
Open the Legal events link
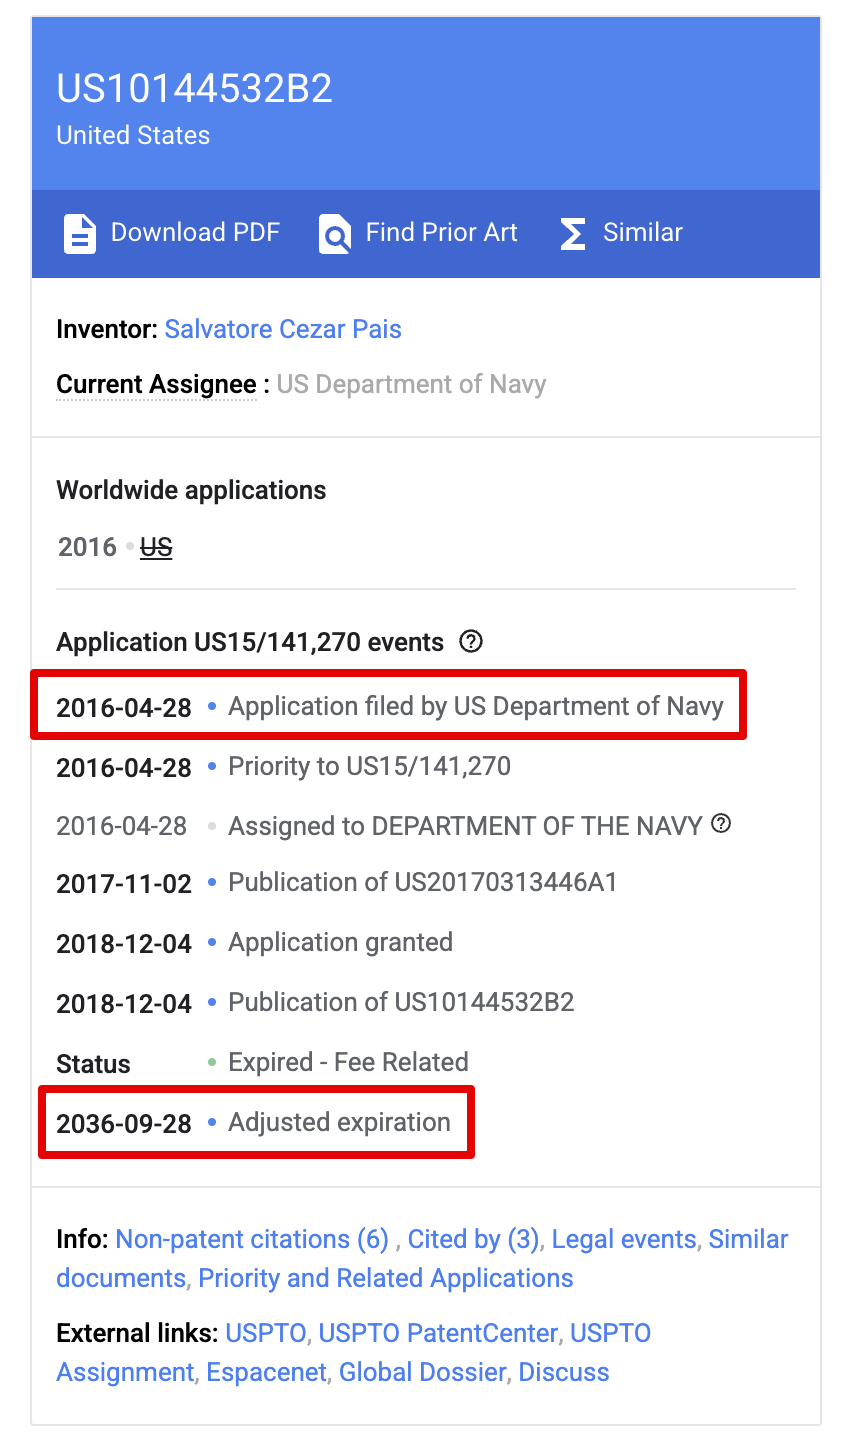(x=624, y=1239)
